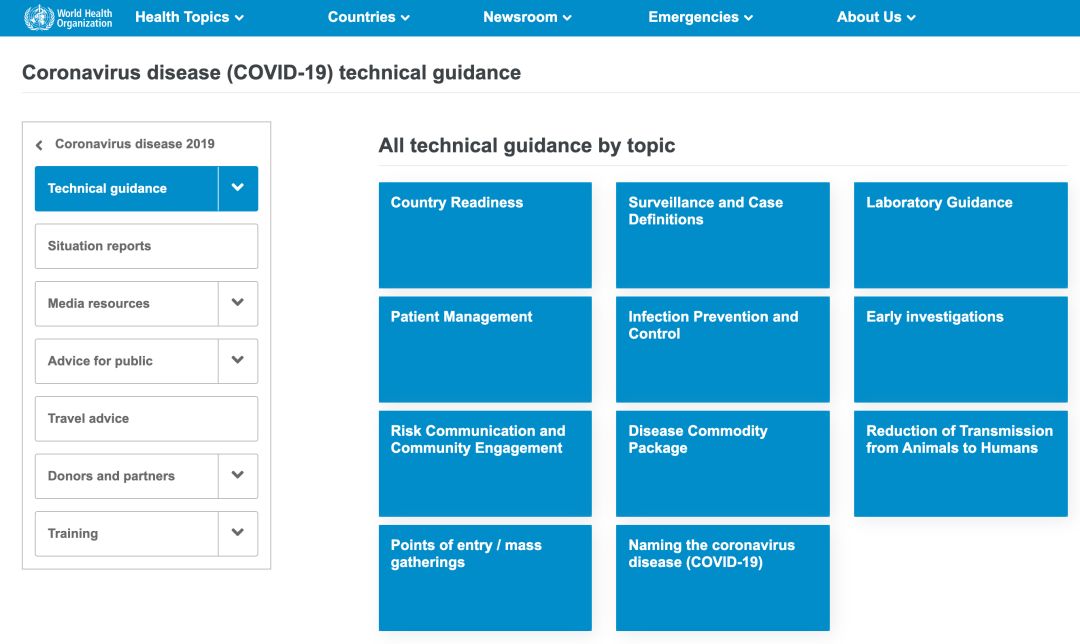
Task: Open the Health Topics menu
Action: point(189,17)
